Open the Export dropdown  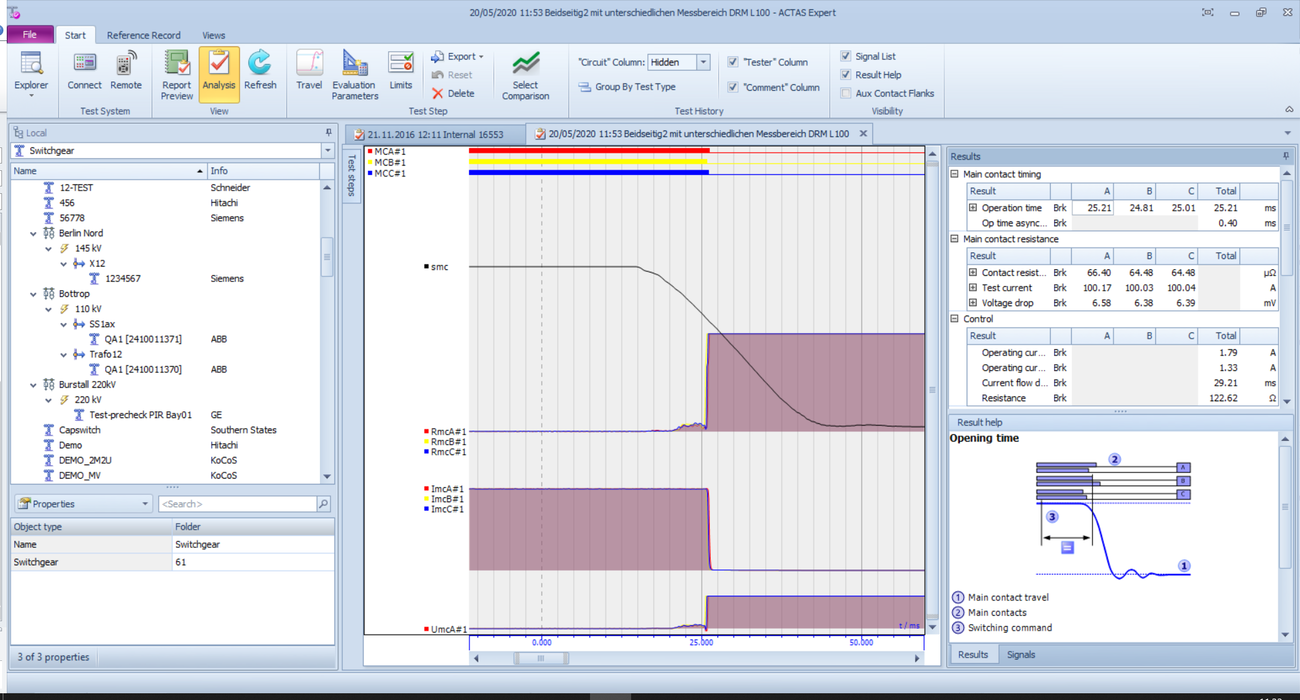pyautogui.click(x=458, y=57)
